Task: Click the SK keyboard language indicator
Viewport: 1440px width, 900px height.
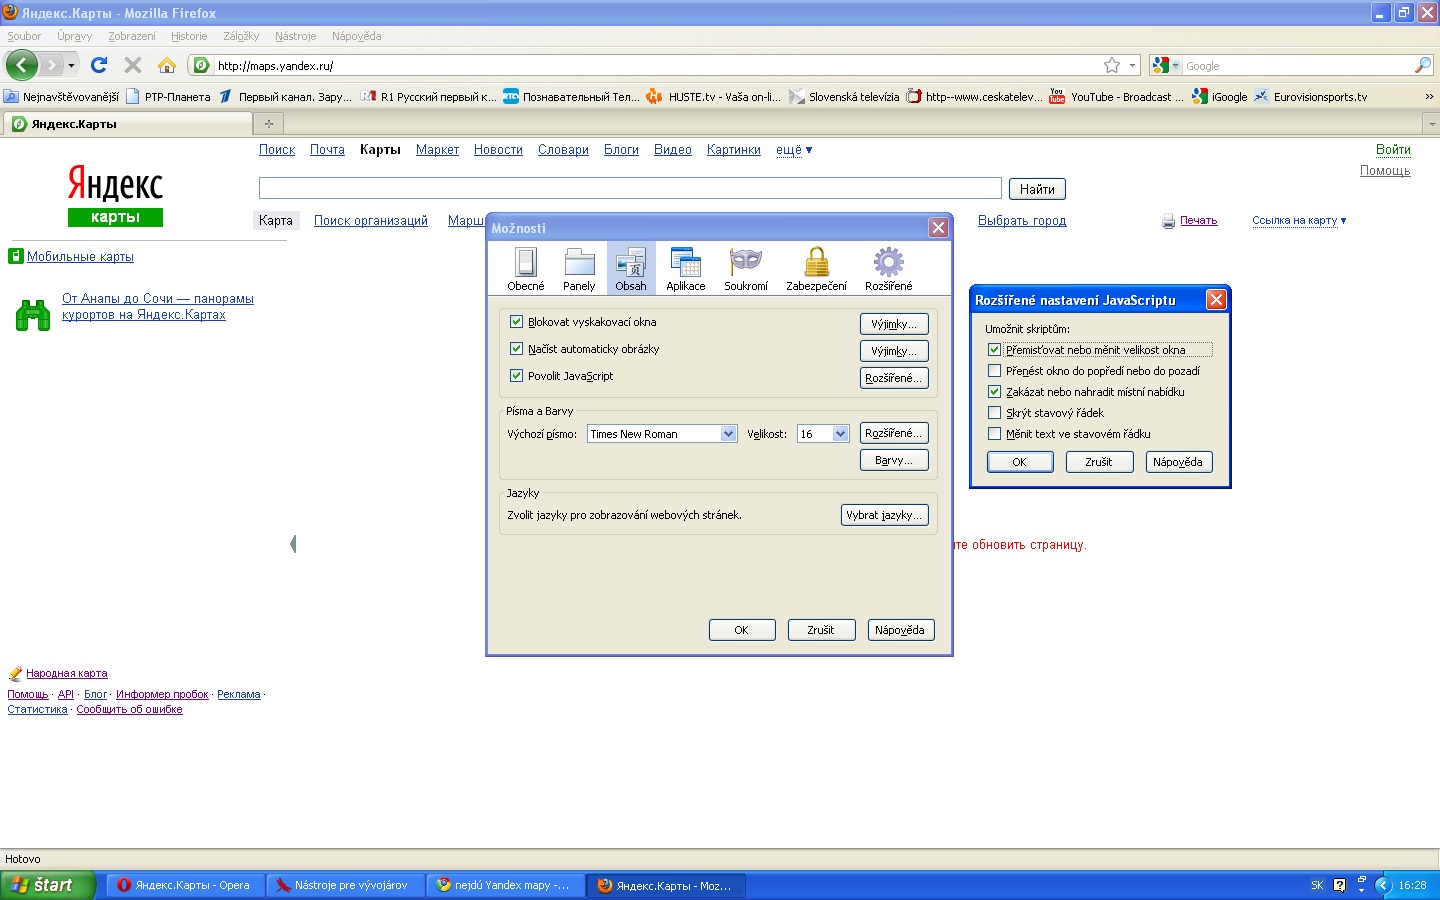Action: [1317, 885]
